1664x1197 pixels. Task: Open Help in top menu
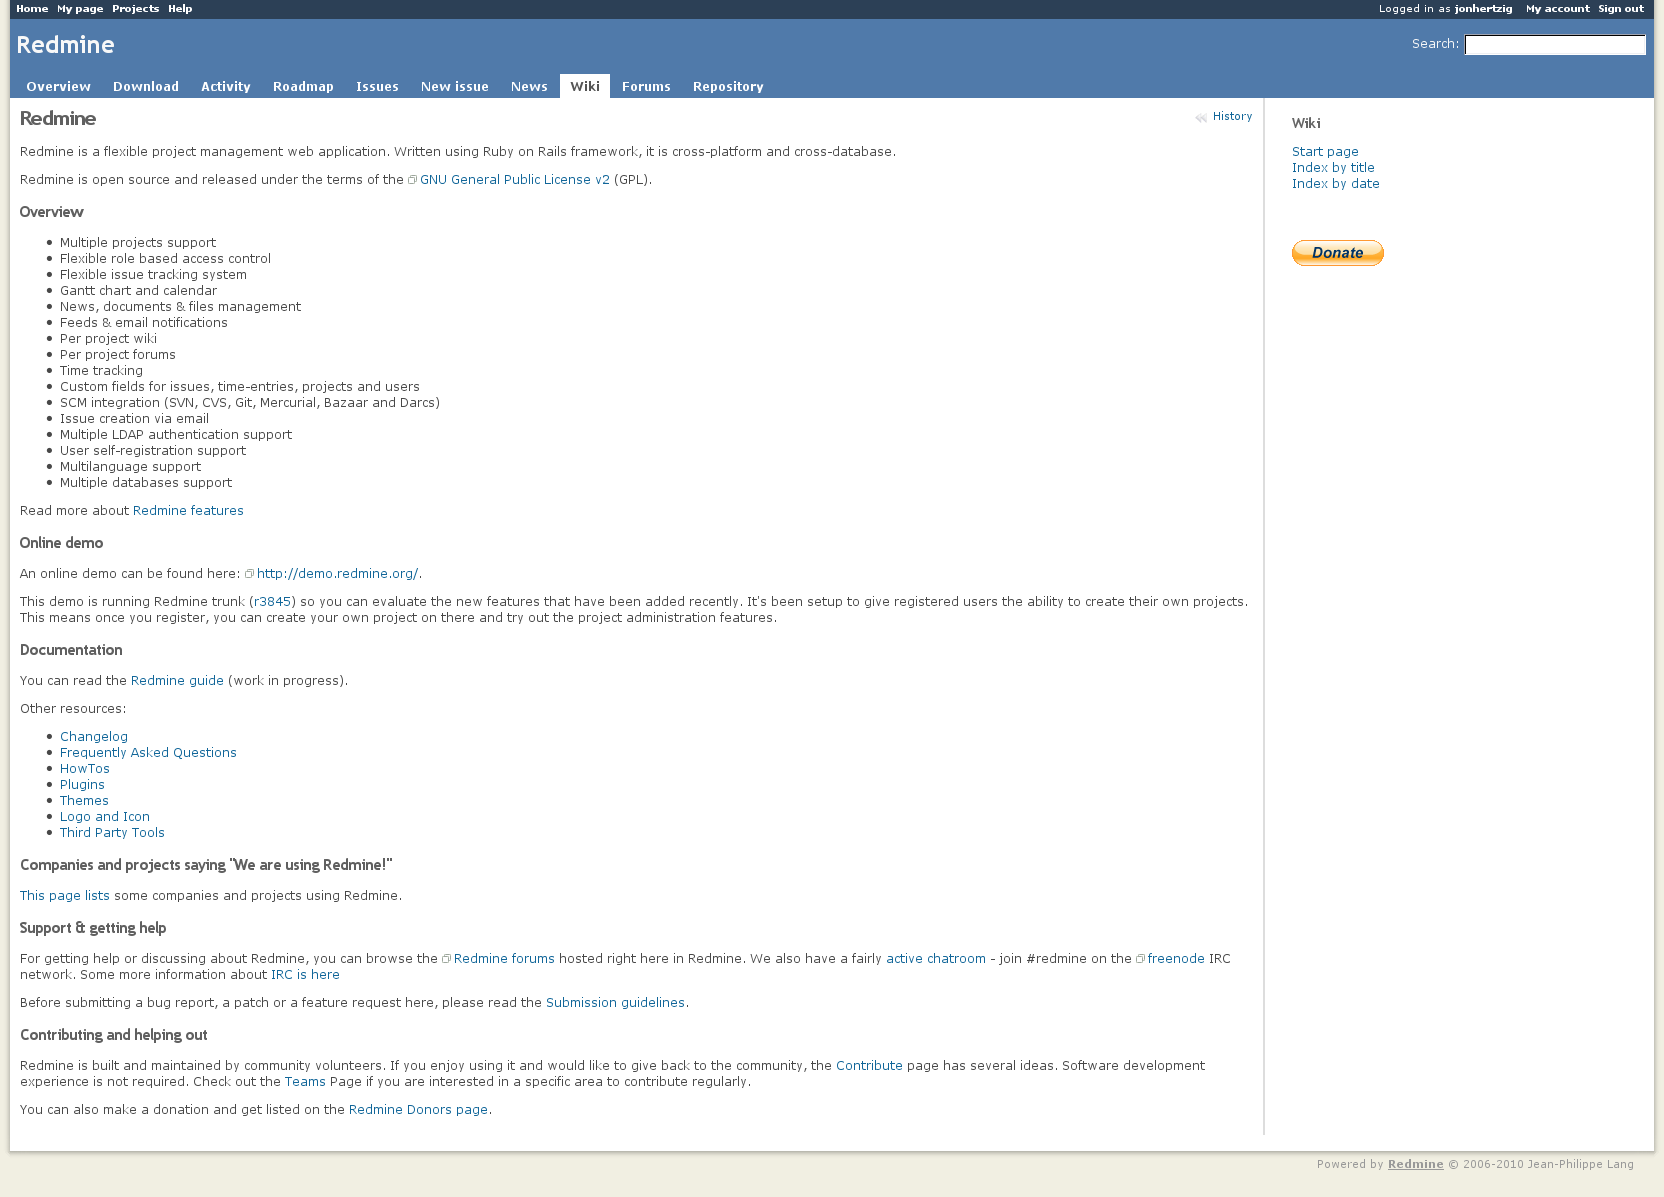(180, 9)
